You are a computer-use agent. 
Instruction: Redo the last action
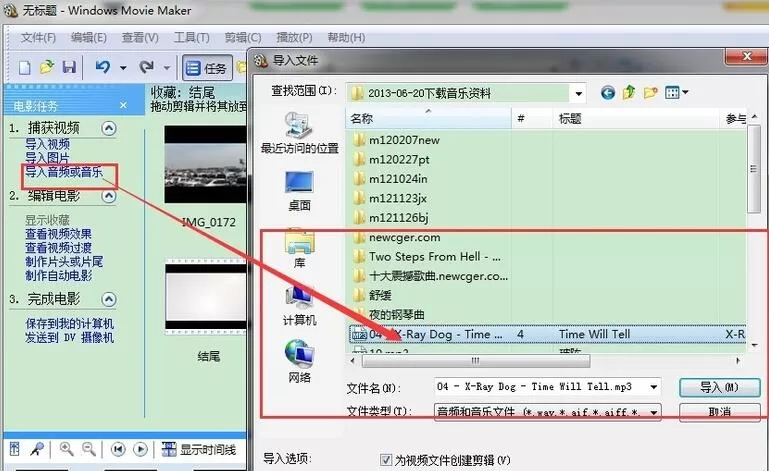click(x=146, y=67)
